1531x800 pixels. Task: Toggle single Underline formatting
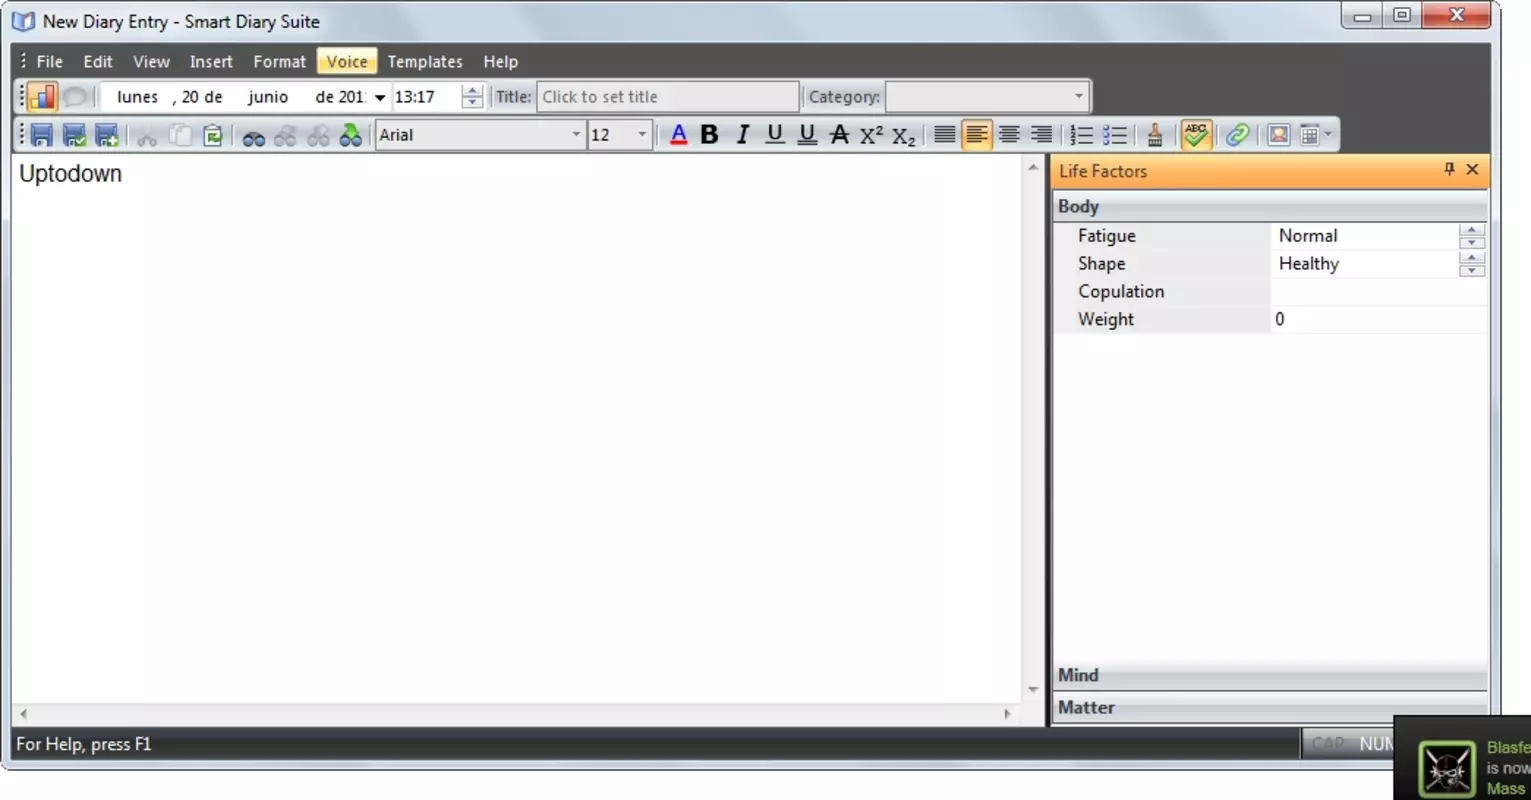[774, 135]
